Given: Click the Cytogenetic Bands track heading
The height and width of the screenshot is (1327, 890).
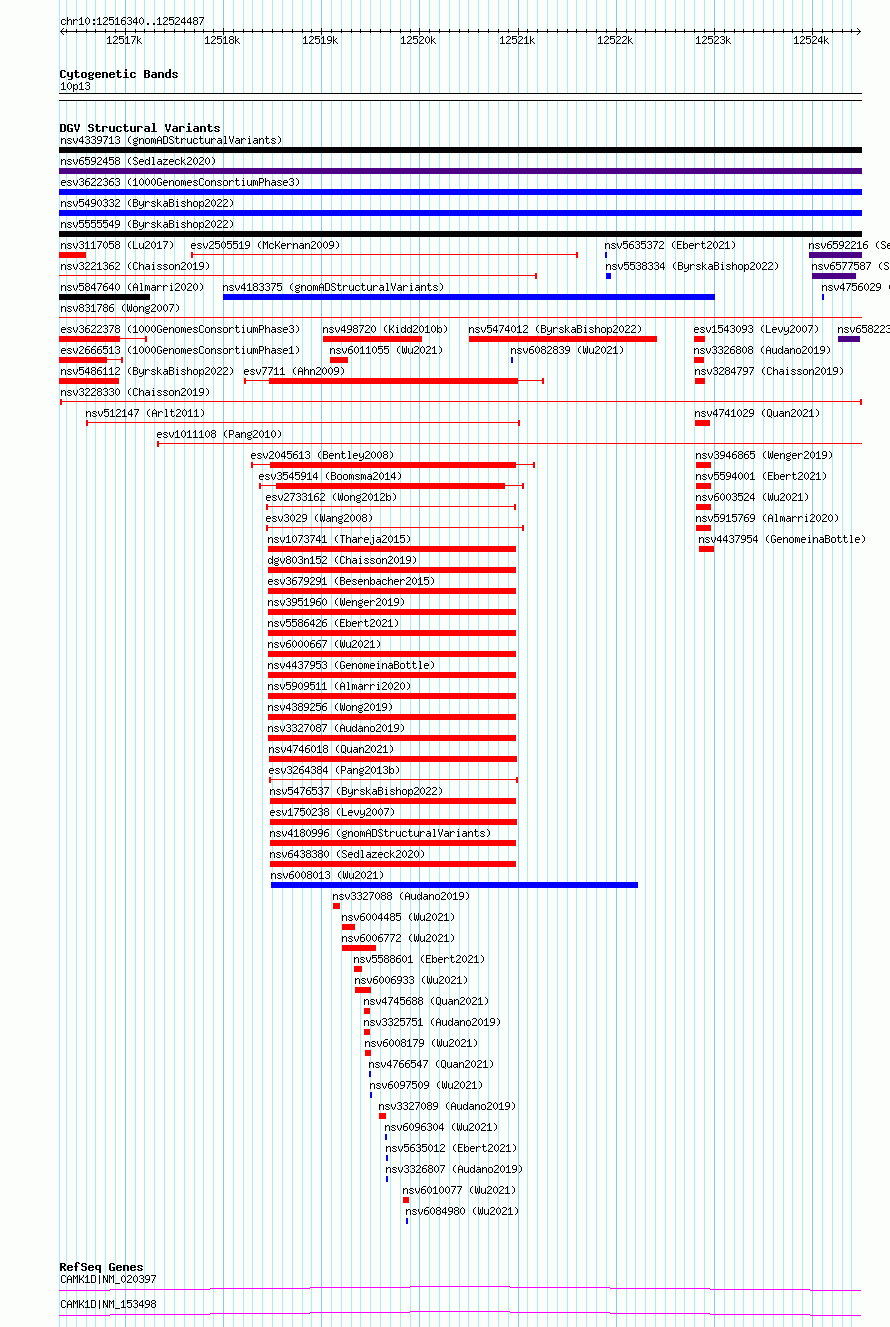Looking at the screenshot, I should pyautogui.click(x=118, y=74).
